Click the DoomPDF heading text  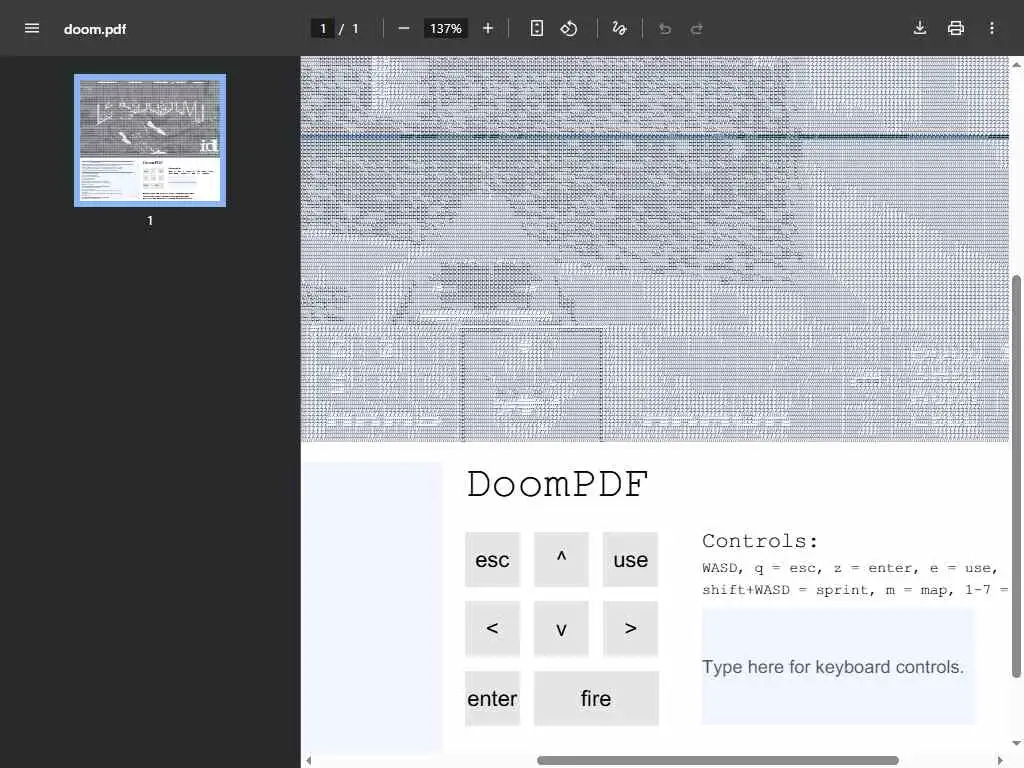(x=557, y=484)
